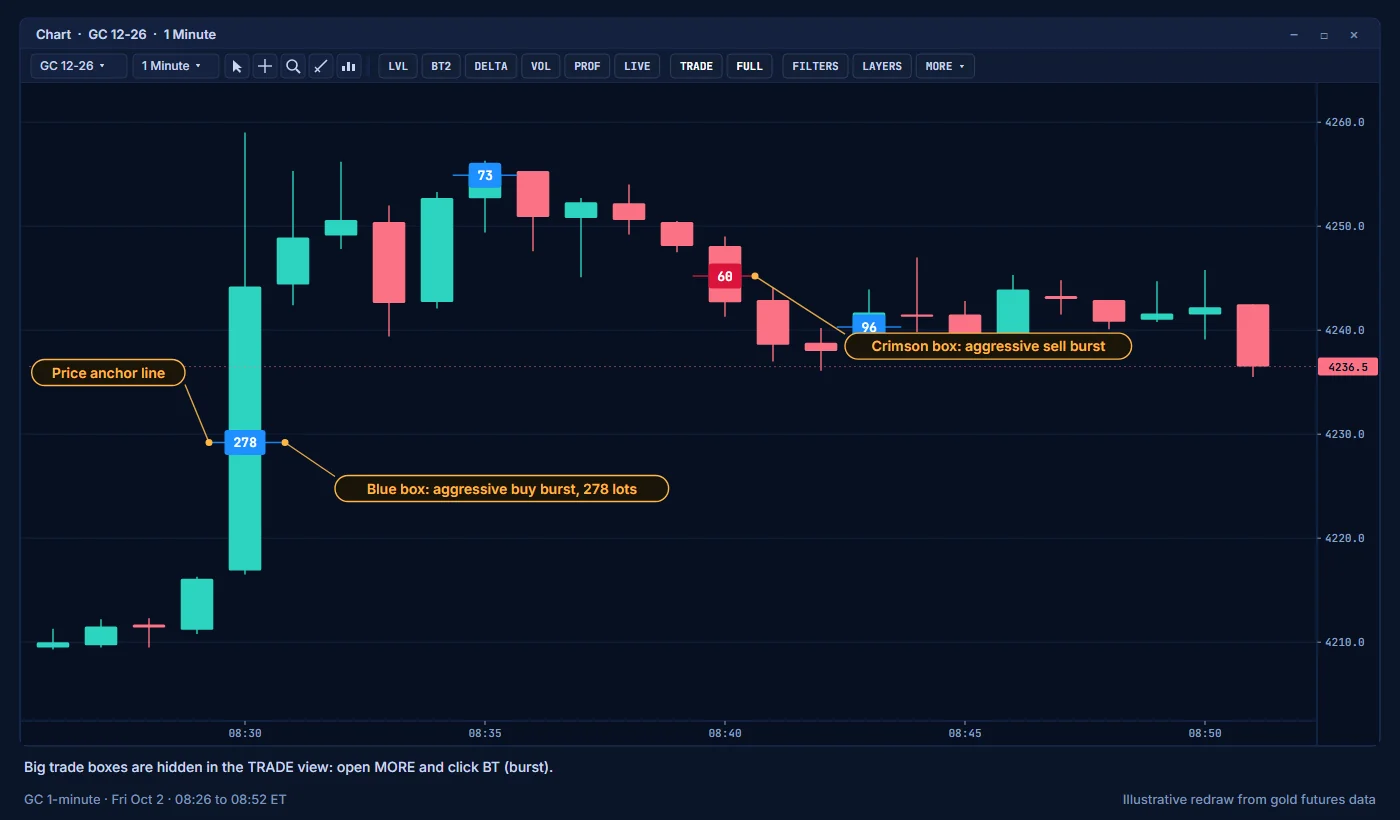Select the pointer cursor tool
1400x820 pixels.
tap(237, 66)
